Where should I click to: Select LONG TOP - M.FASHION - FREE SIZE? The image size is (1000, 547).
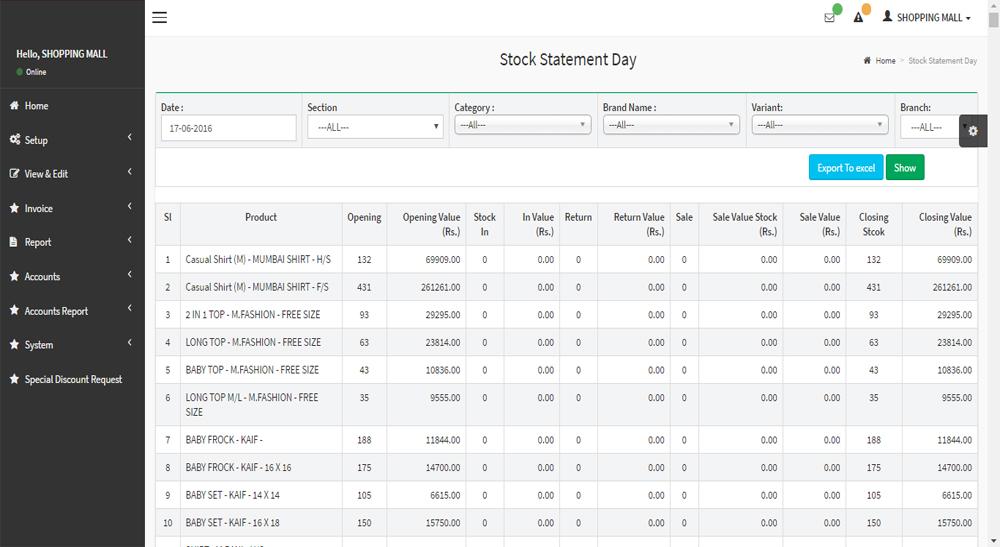253,342
